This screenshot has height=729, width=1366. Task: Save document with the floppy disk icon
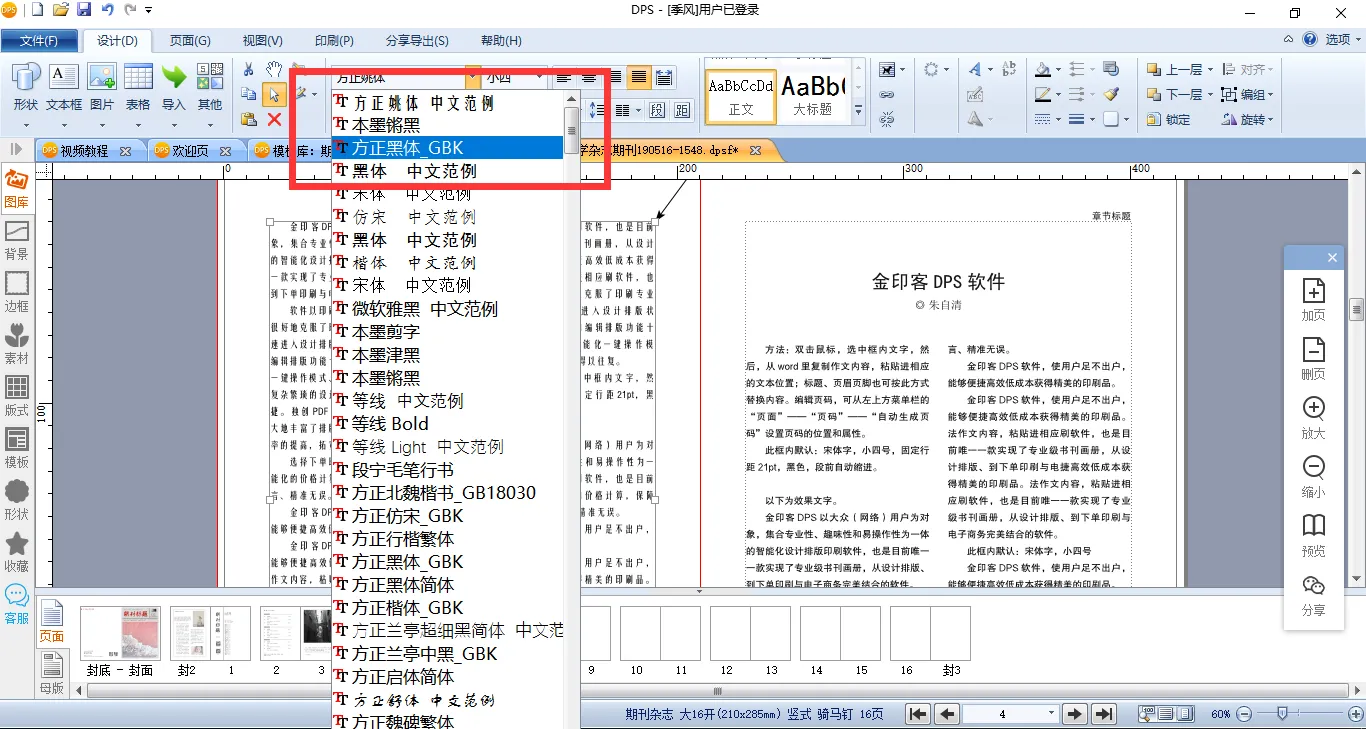coord(84,10)
